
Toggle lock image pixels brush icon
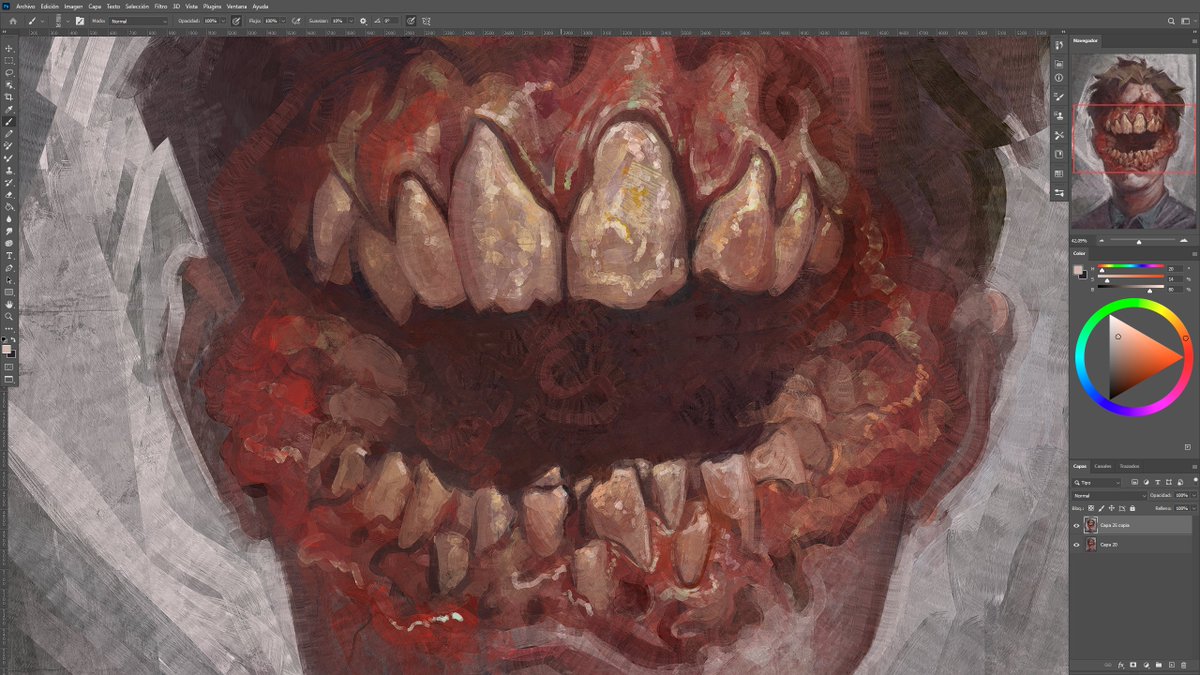click(x=1101, y=508)
